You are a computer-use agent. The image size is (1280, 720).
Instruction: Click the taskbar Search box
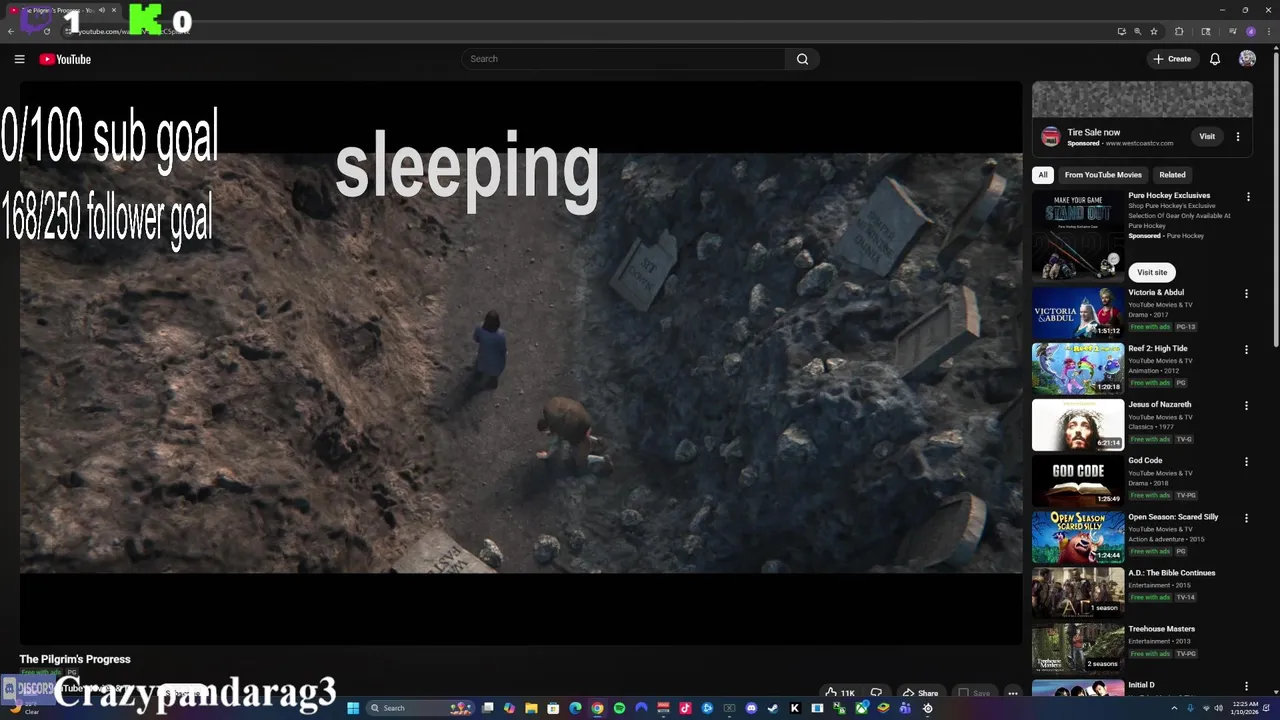point(420,708)
